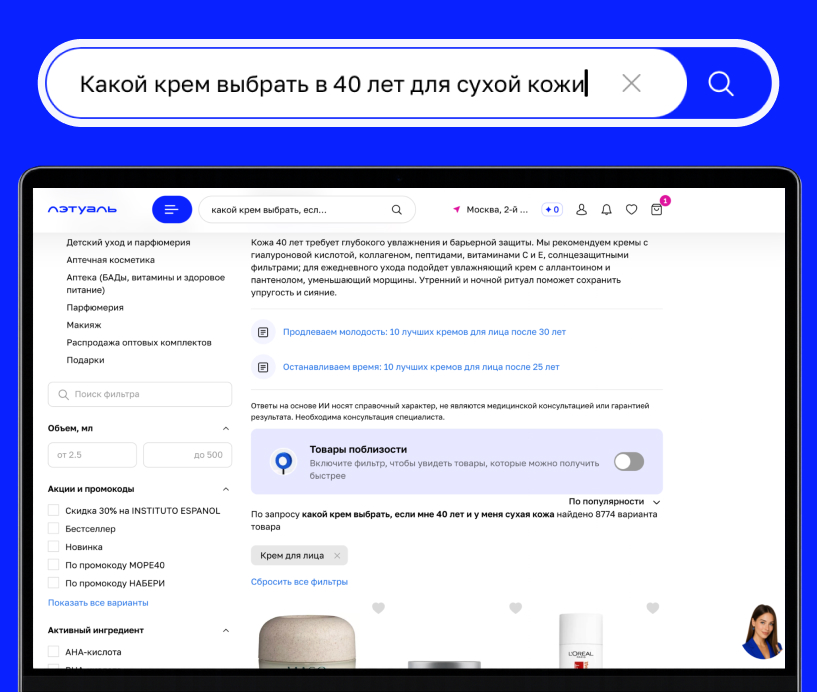This screenshot has height=692, width=817.
Task: Click the Поиск фильтра input field
Action: (140, 394)
